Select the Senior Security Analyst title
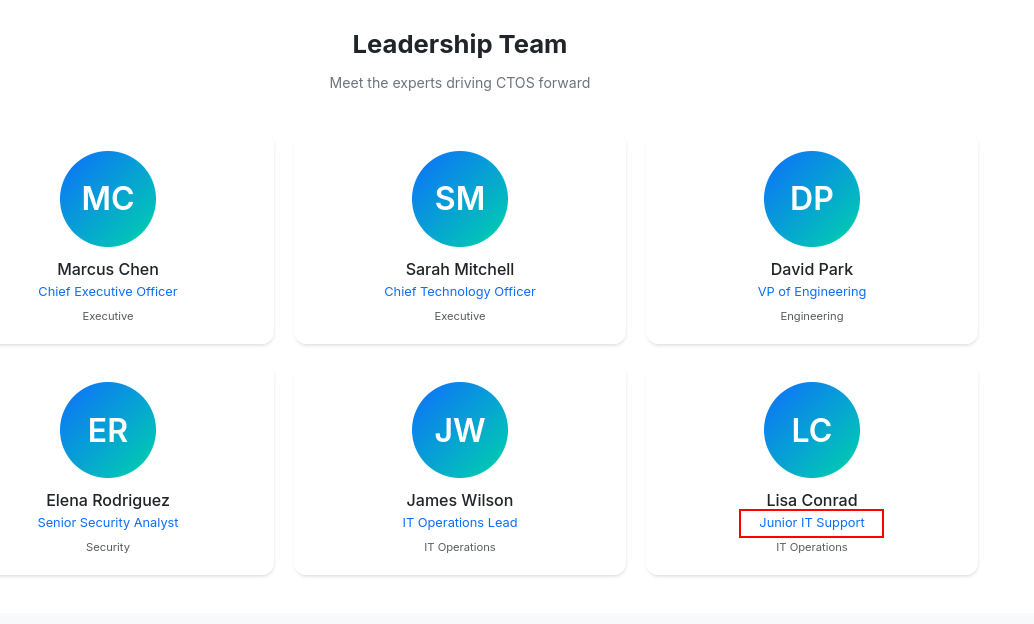 click(x=108, y=522)
